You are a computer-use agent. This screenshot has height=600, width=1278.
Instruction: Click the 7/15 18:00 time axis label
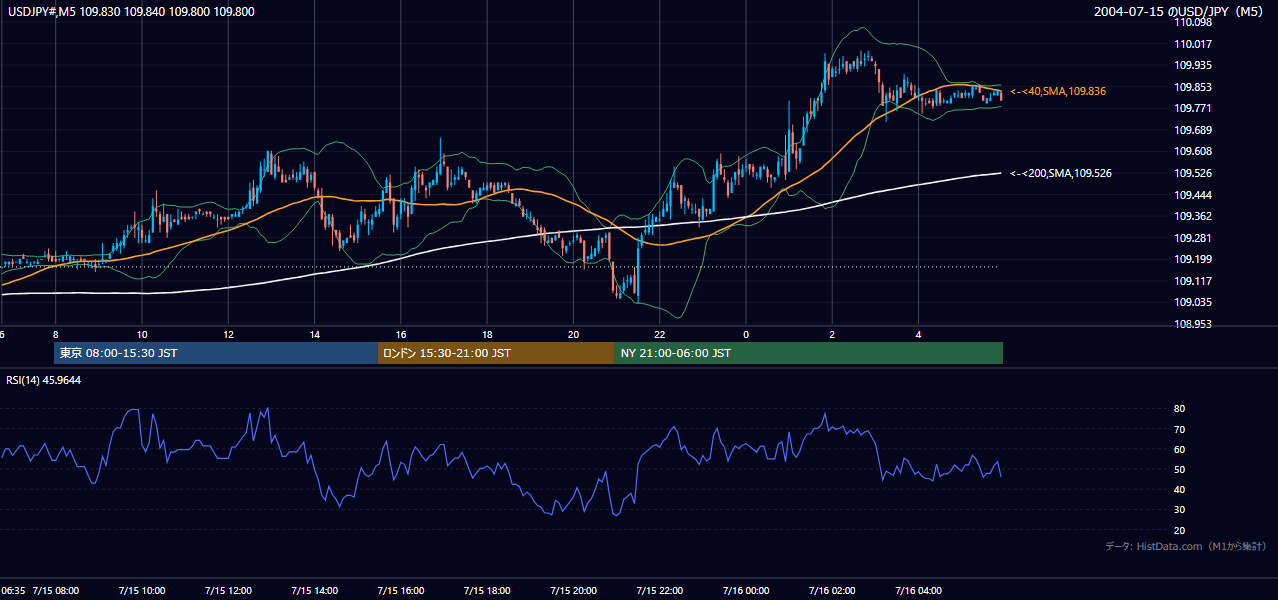[x=488, y=590]
